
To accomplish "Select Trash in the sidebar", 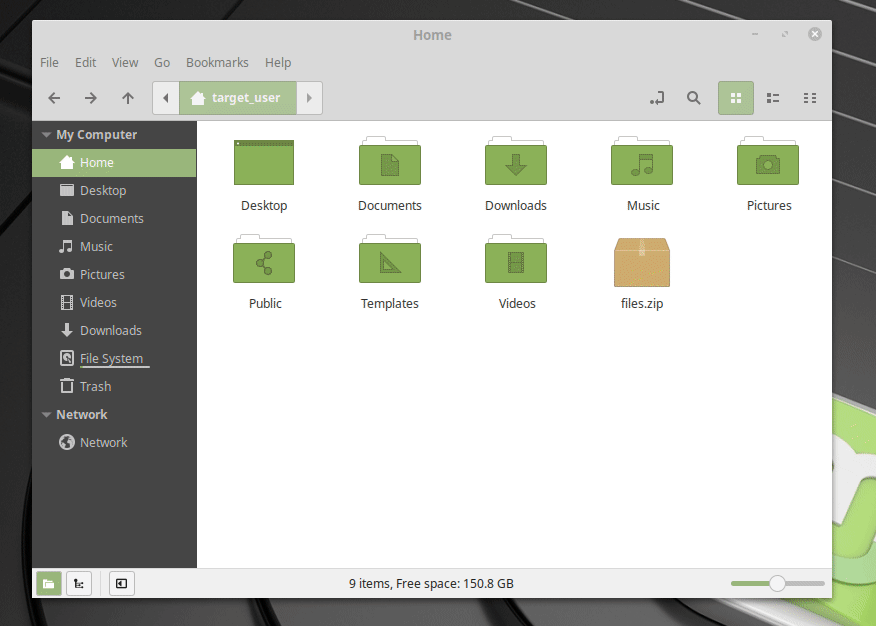I will coord(95,387).
